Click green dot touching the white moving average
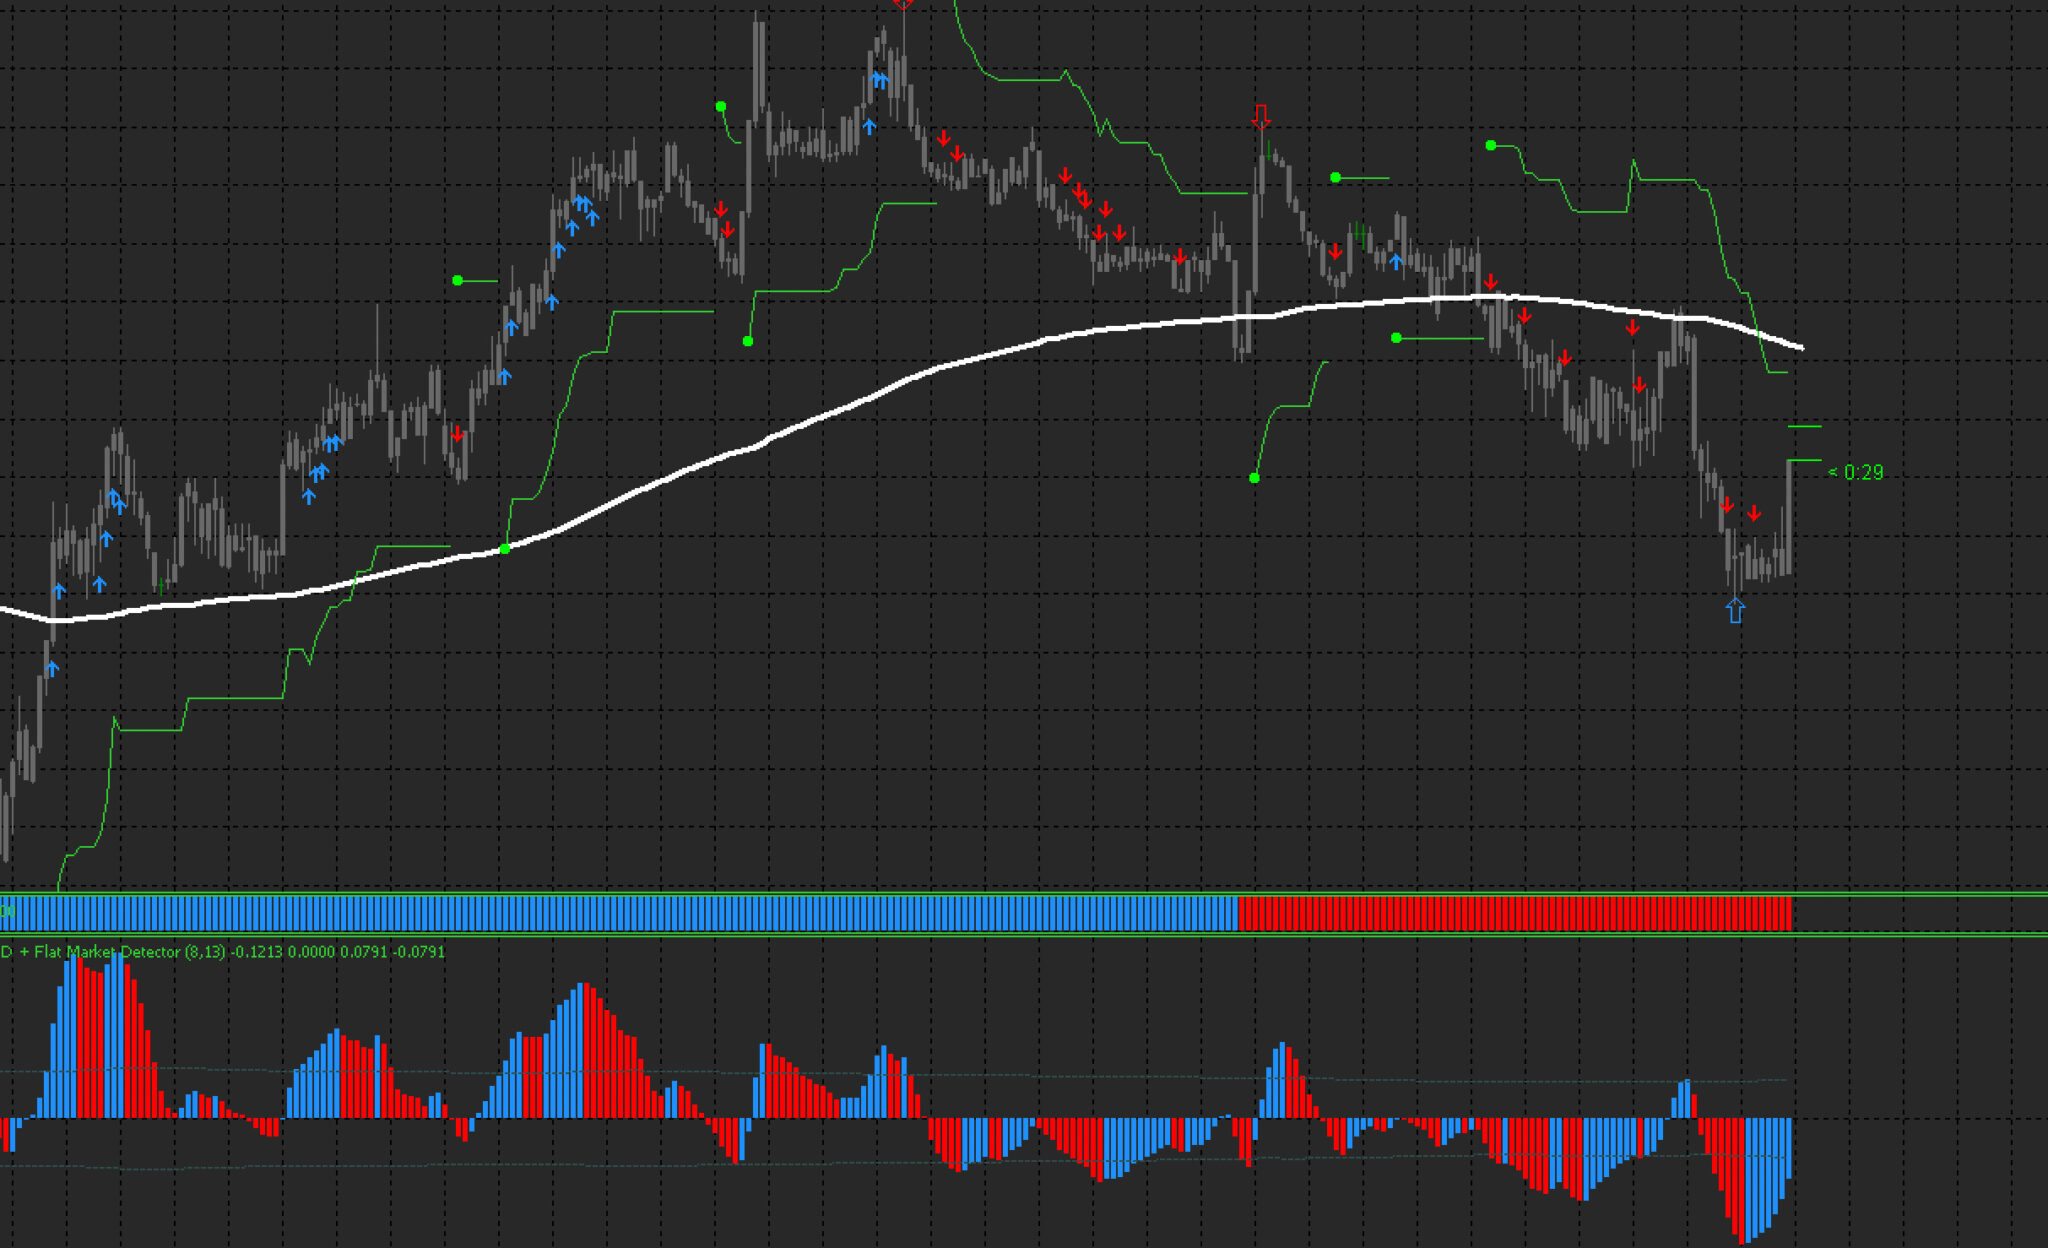 click(505, 548)
